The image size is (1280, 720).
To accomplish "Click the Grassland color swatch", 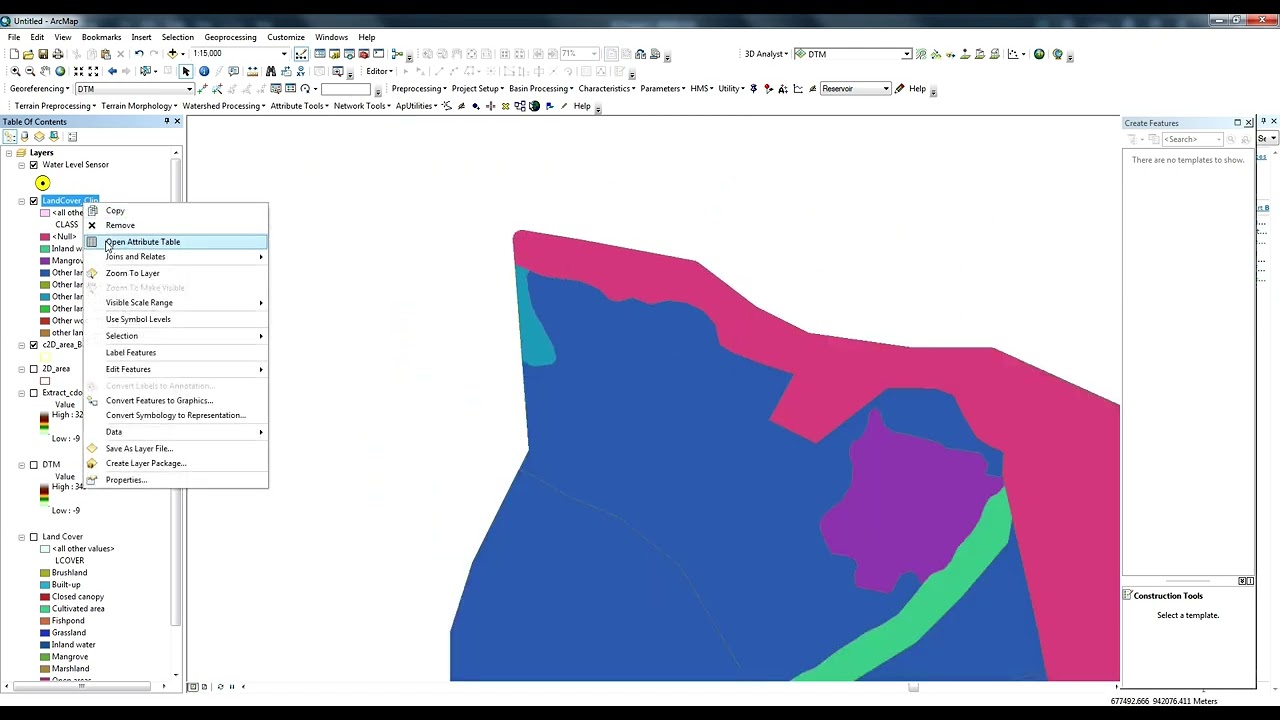I will pos(45,633).
